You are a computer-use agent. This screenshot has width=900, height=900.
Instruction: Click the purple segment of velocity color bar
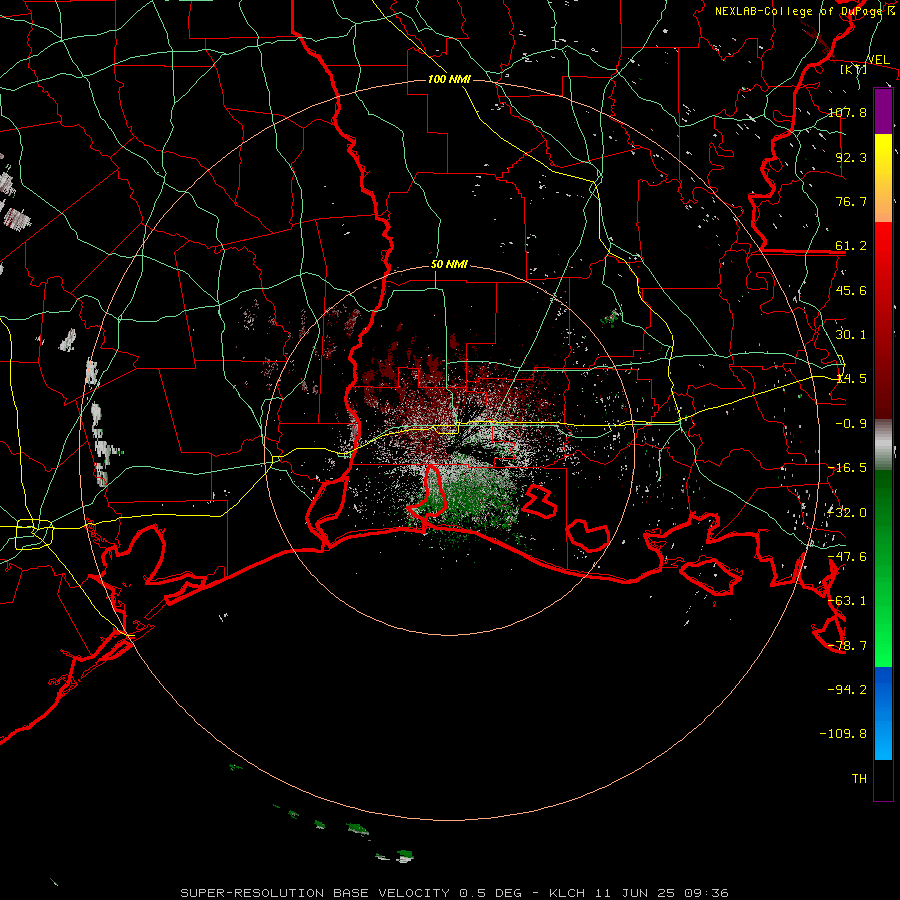click(x=883, y=112)
